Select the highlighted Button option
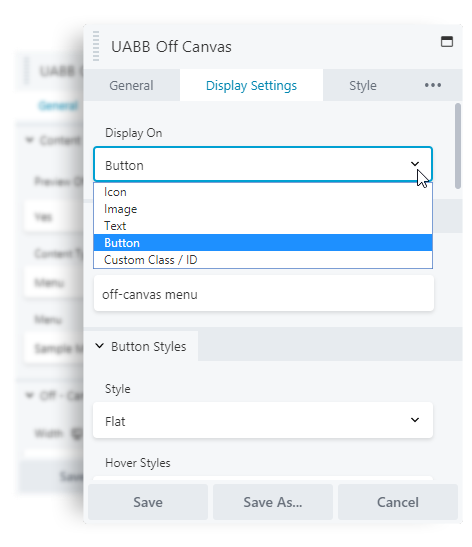This screenshot has width=472, height=547. tap(263, 243)
